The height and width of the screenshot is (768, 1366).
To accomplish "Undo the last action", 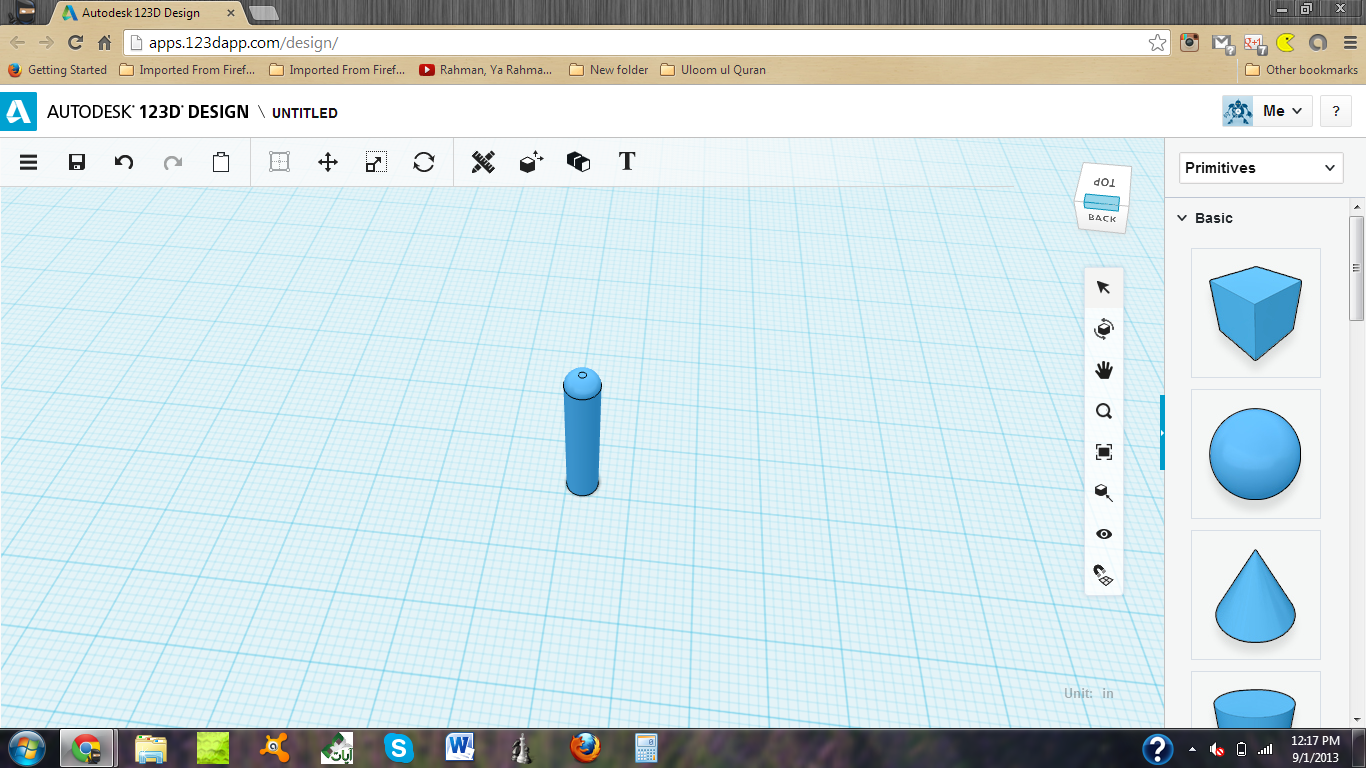I will tap(124, 162).
